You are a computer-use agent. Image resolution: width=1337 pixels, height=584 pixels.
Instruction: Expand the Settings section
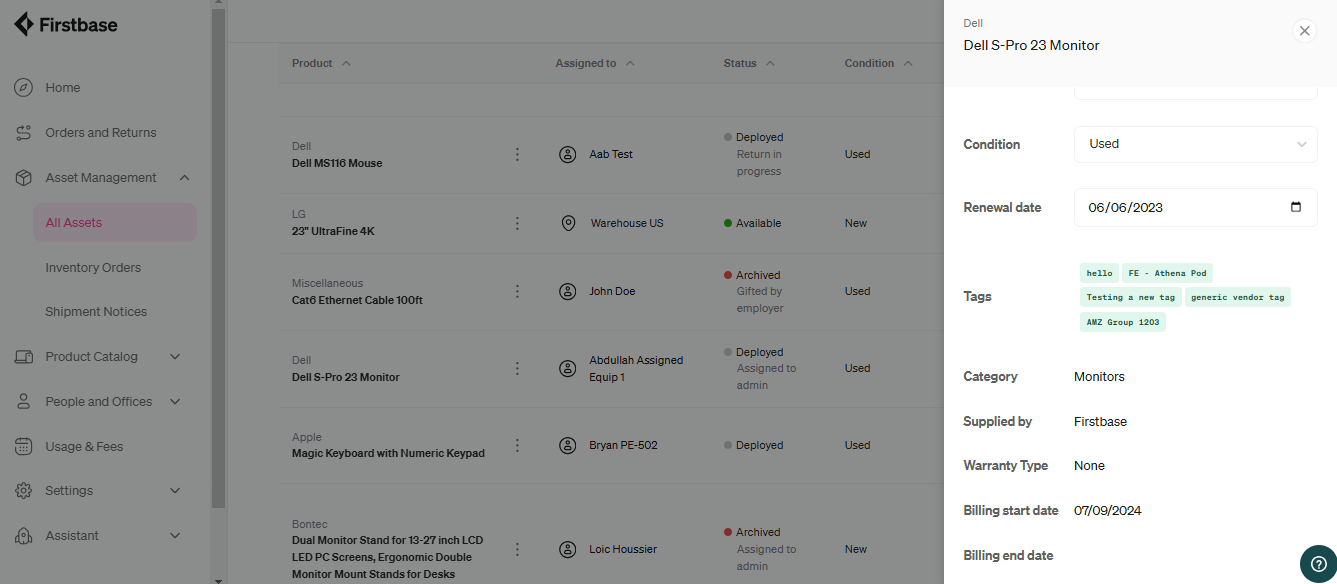click(x=175, y=491)
